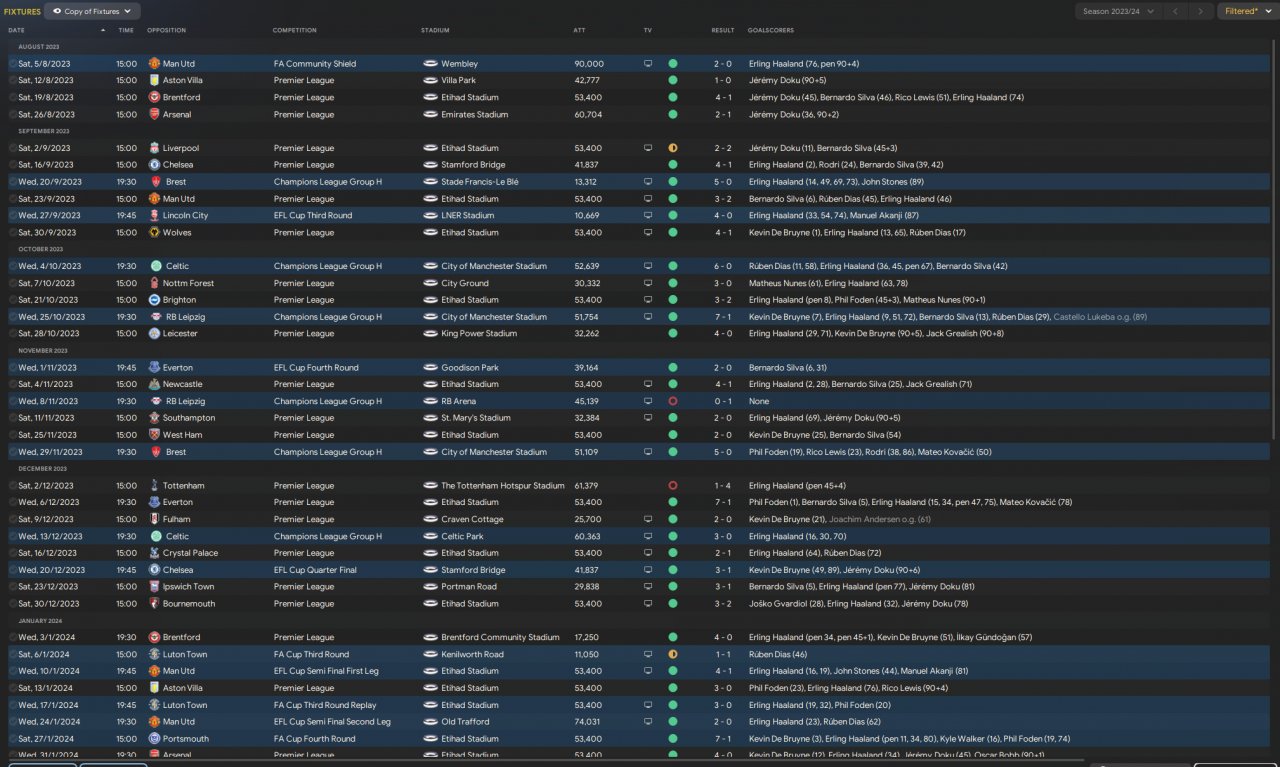Screen dimensions: 1280x767
Task: Click the green win indicator on the Aston Villa 12/8/2023 row
Action: tap(673, 80)
